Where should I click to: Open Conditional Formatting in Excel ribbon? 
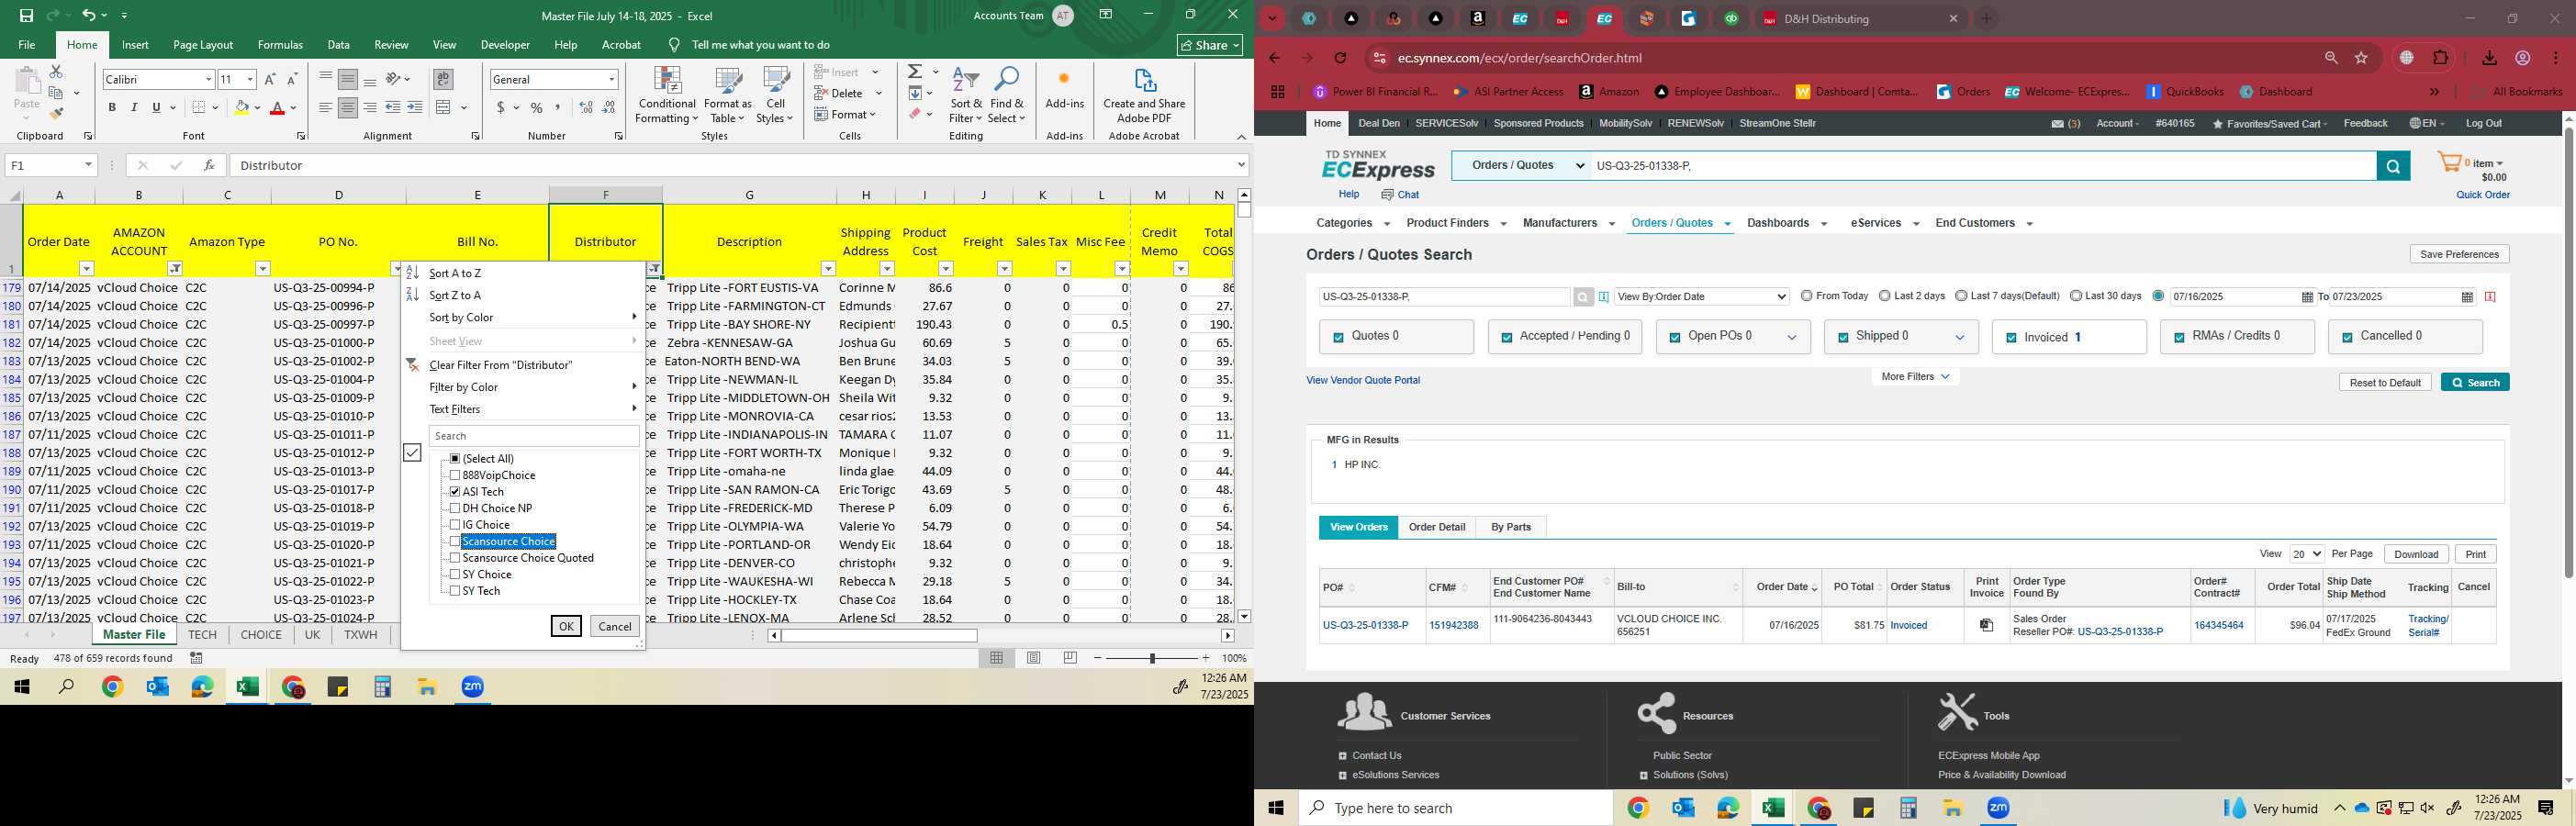coord(667,97)
